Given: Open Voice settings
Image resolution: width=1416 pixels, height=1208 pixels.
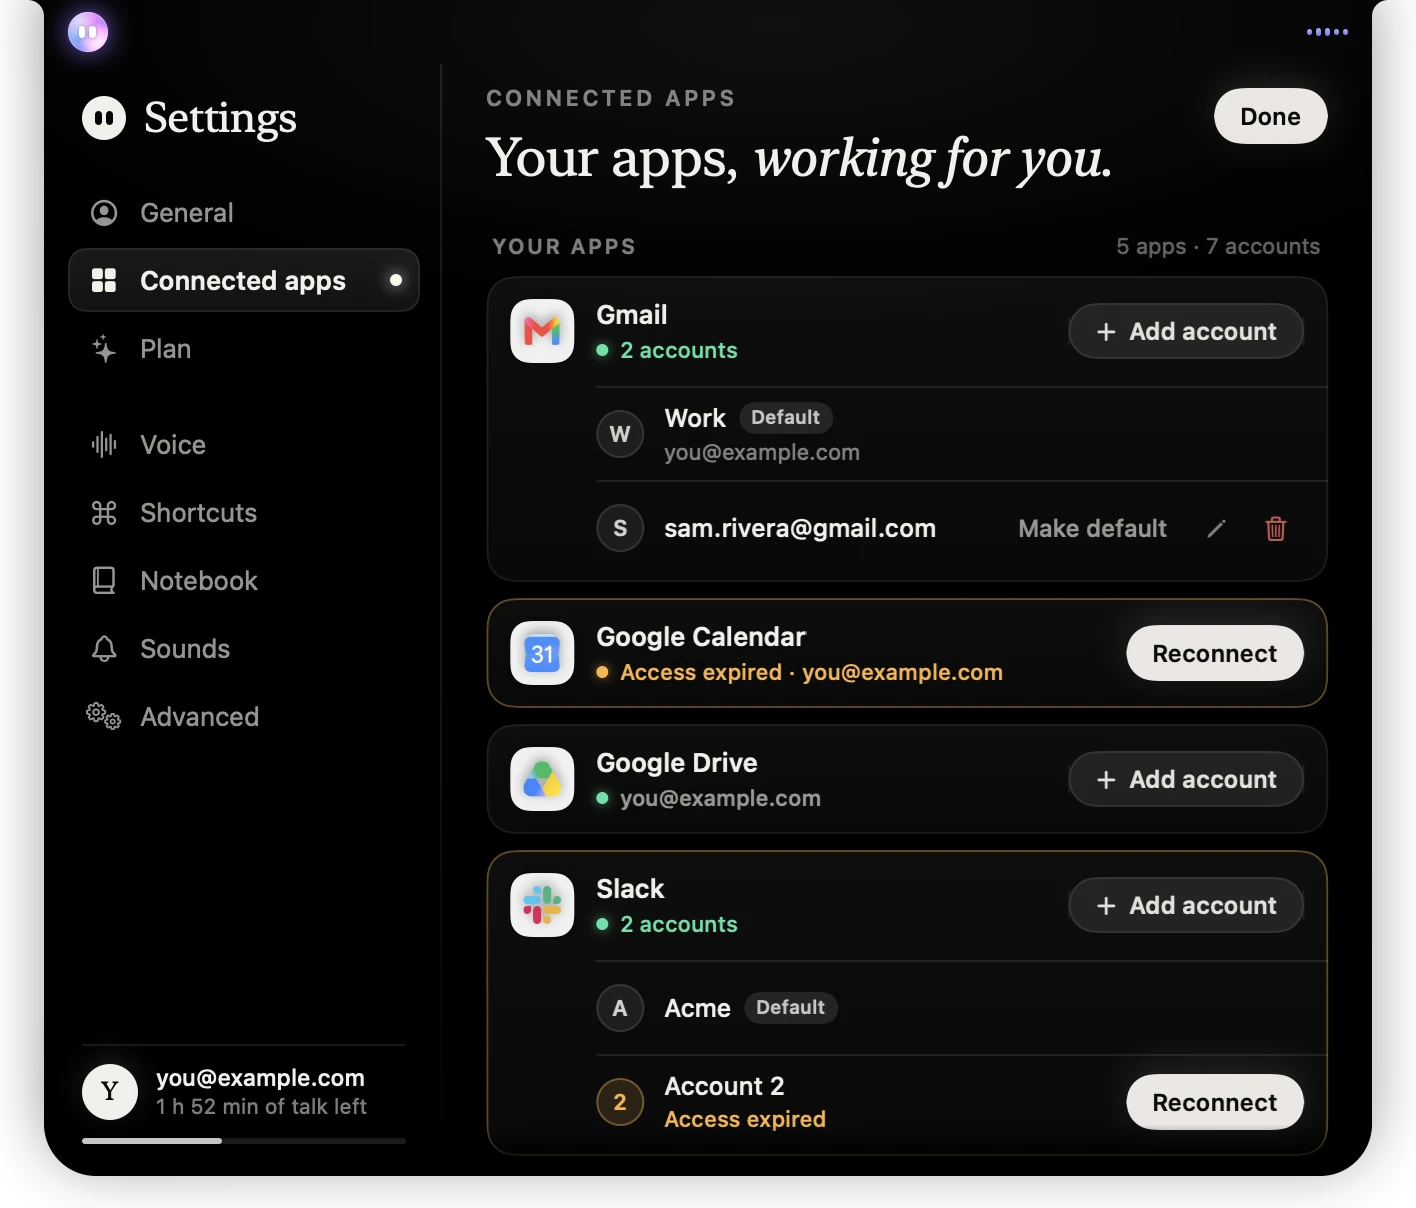Looking at the screenshot, I should (x=244, y=445).
